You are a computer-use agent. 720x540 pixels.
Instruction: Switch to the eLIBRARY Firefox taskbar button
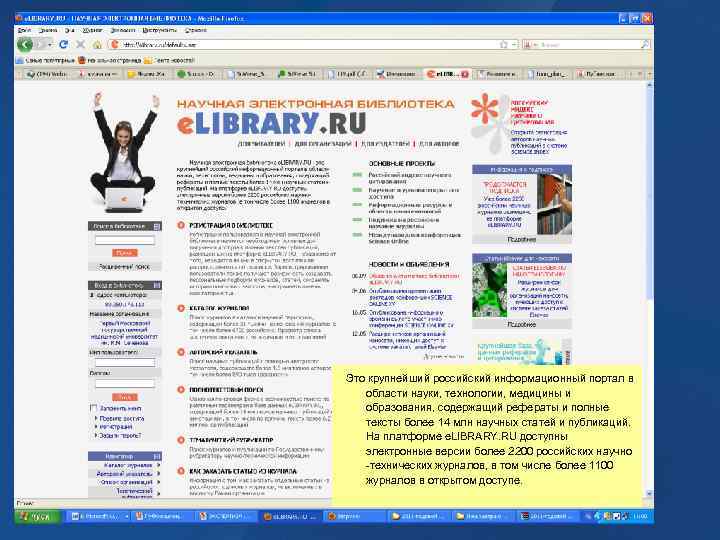290,517
